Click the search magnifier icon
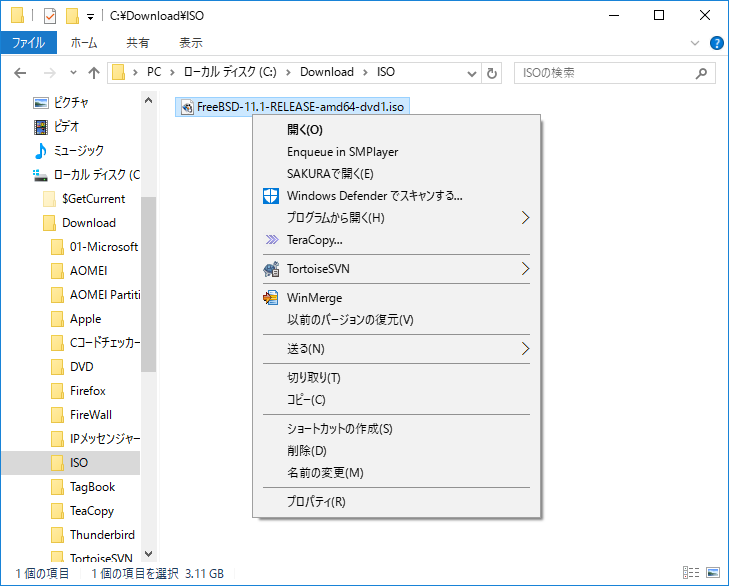 coord(701,73)
